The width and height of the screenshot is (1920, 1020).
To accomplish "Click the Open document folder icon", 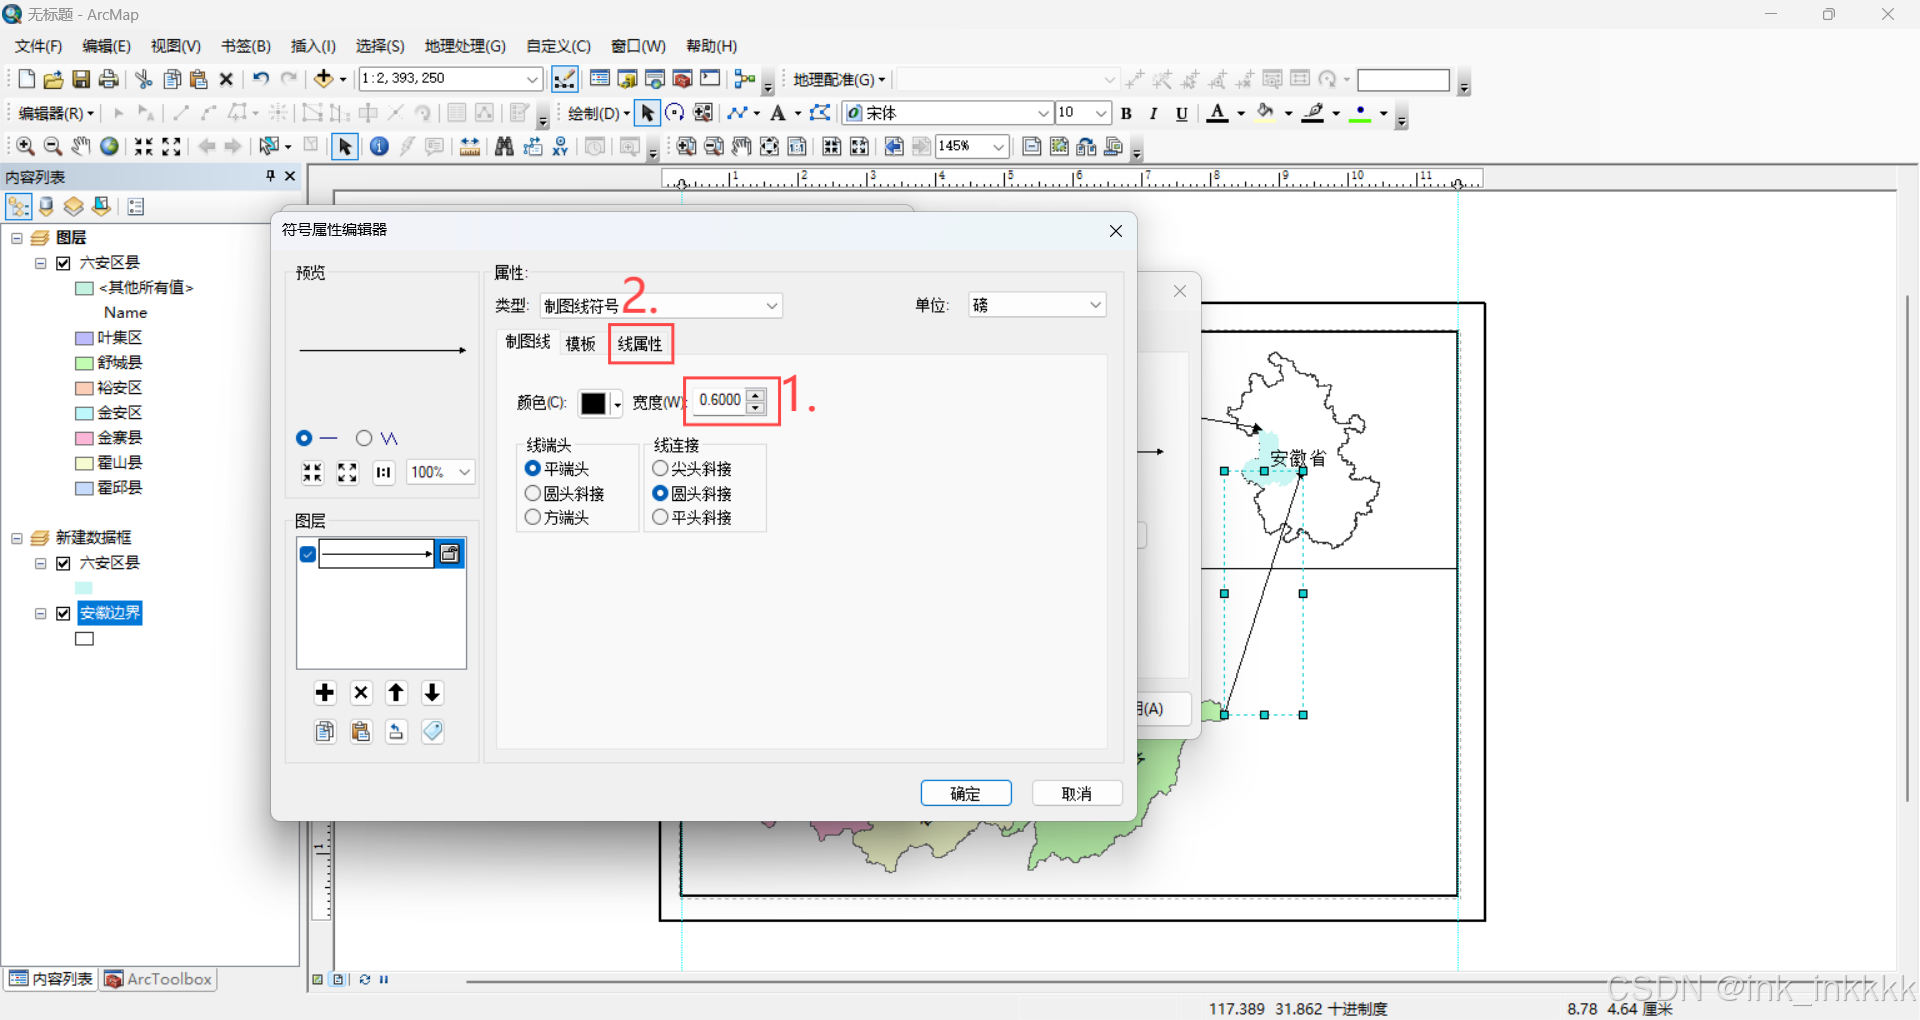I will coord(54,79).
